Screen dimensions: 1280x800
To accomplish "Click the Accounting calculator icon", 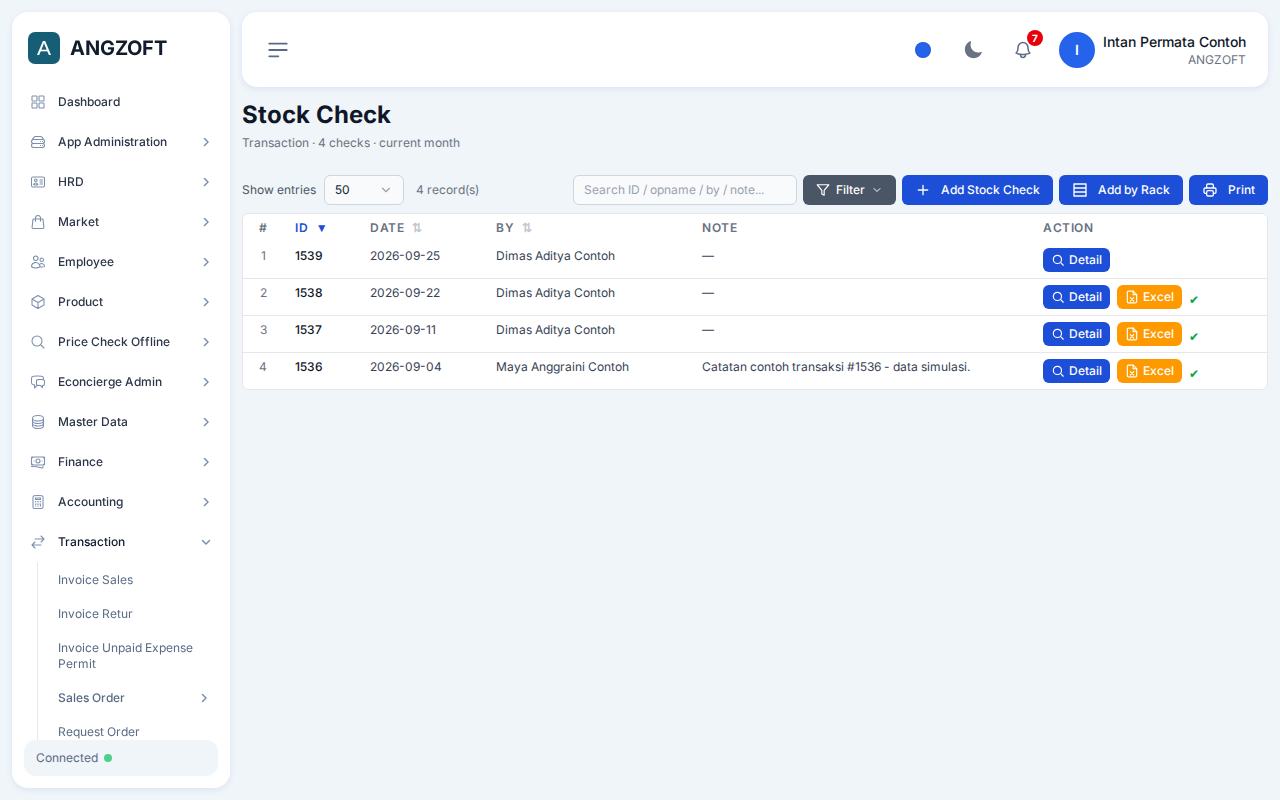I will 38,502.
